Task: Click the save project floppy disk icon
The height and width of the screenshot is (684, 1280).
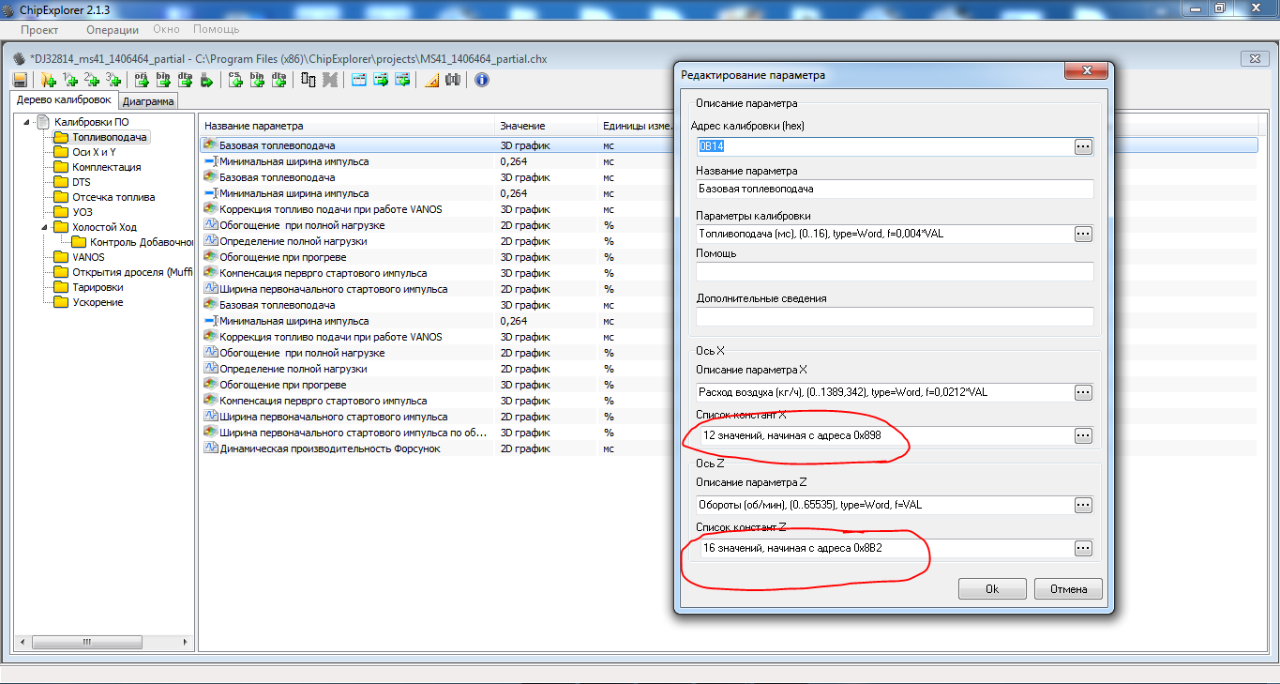Action: point(20,80)
